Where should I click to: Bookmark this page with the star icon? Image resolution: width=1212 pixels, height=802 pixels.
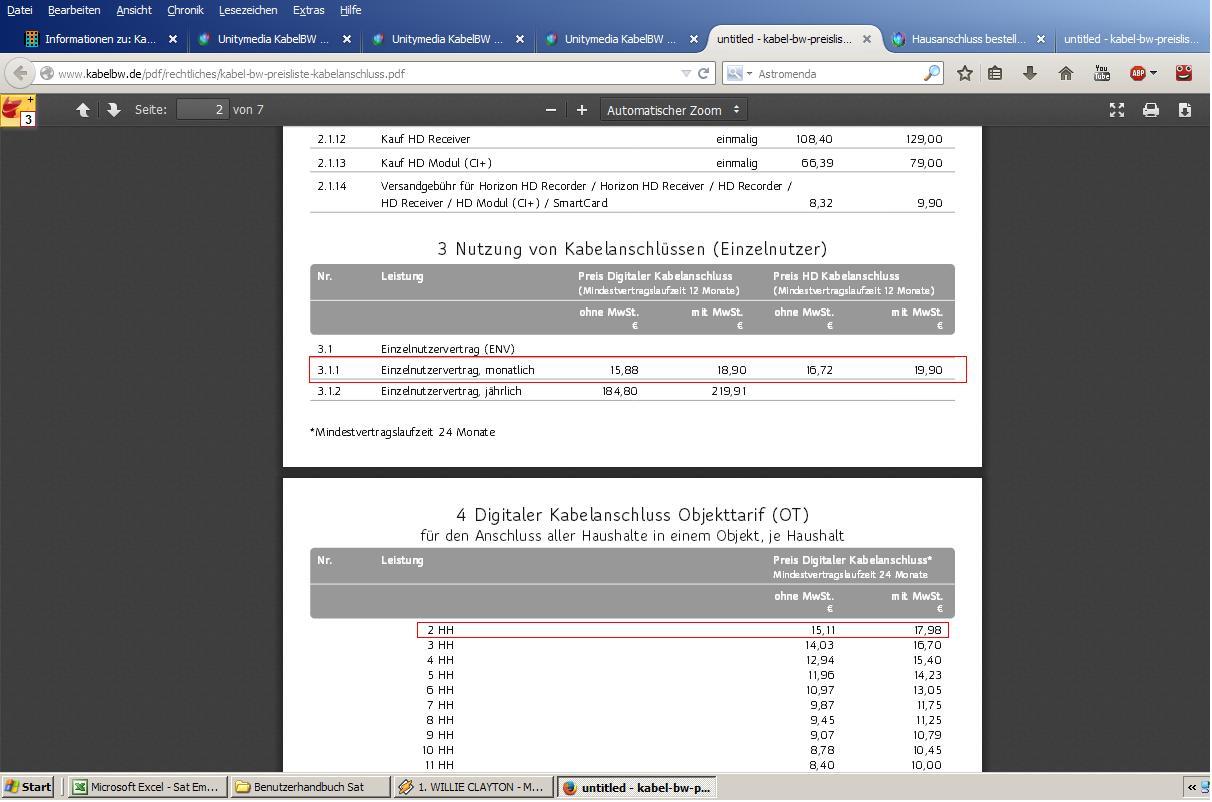964,73
